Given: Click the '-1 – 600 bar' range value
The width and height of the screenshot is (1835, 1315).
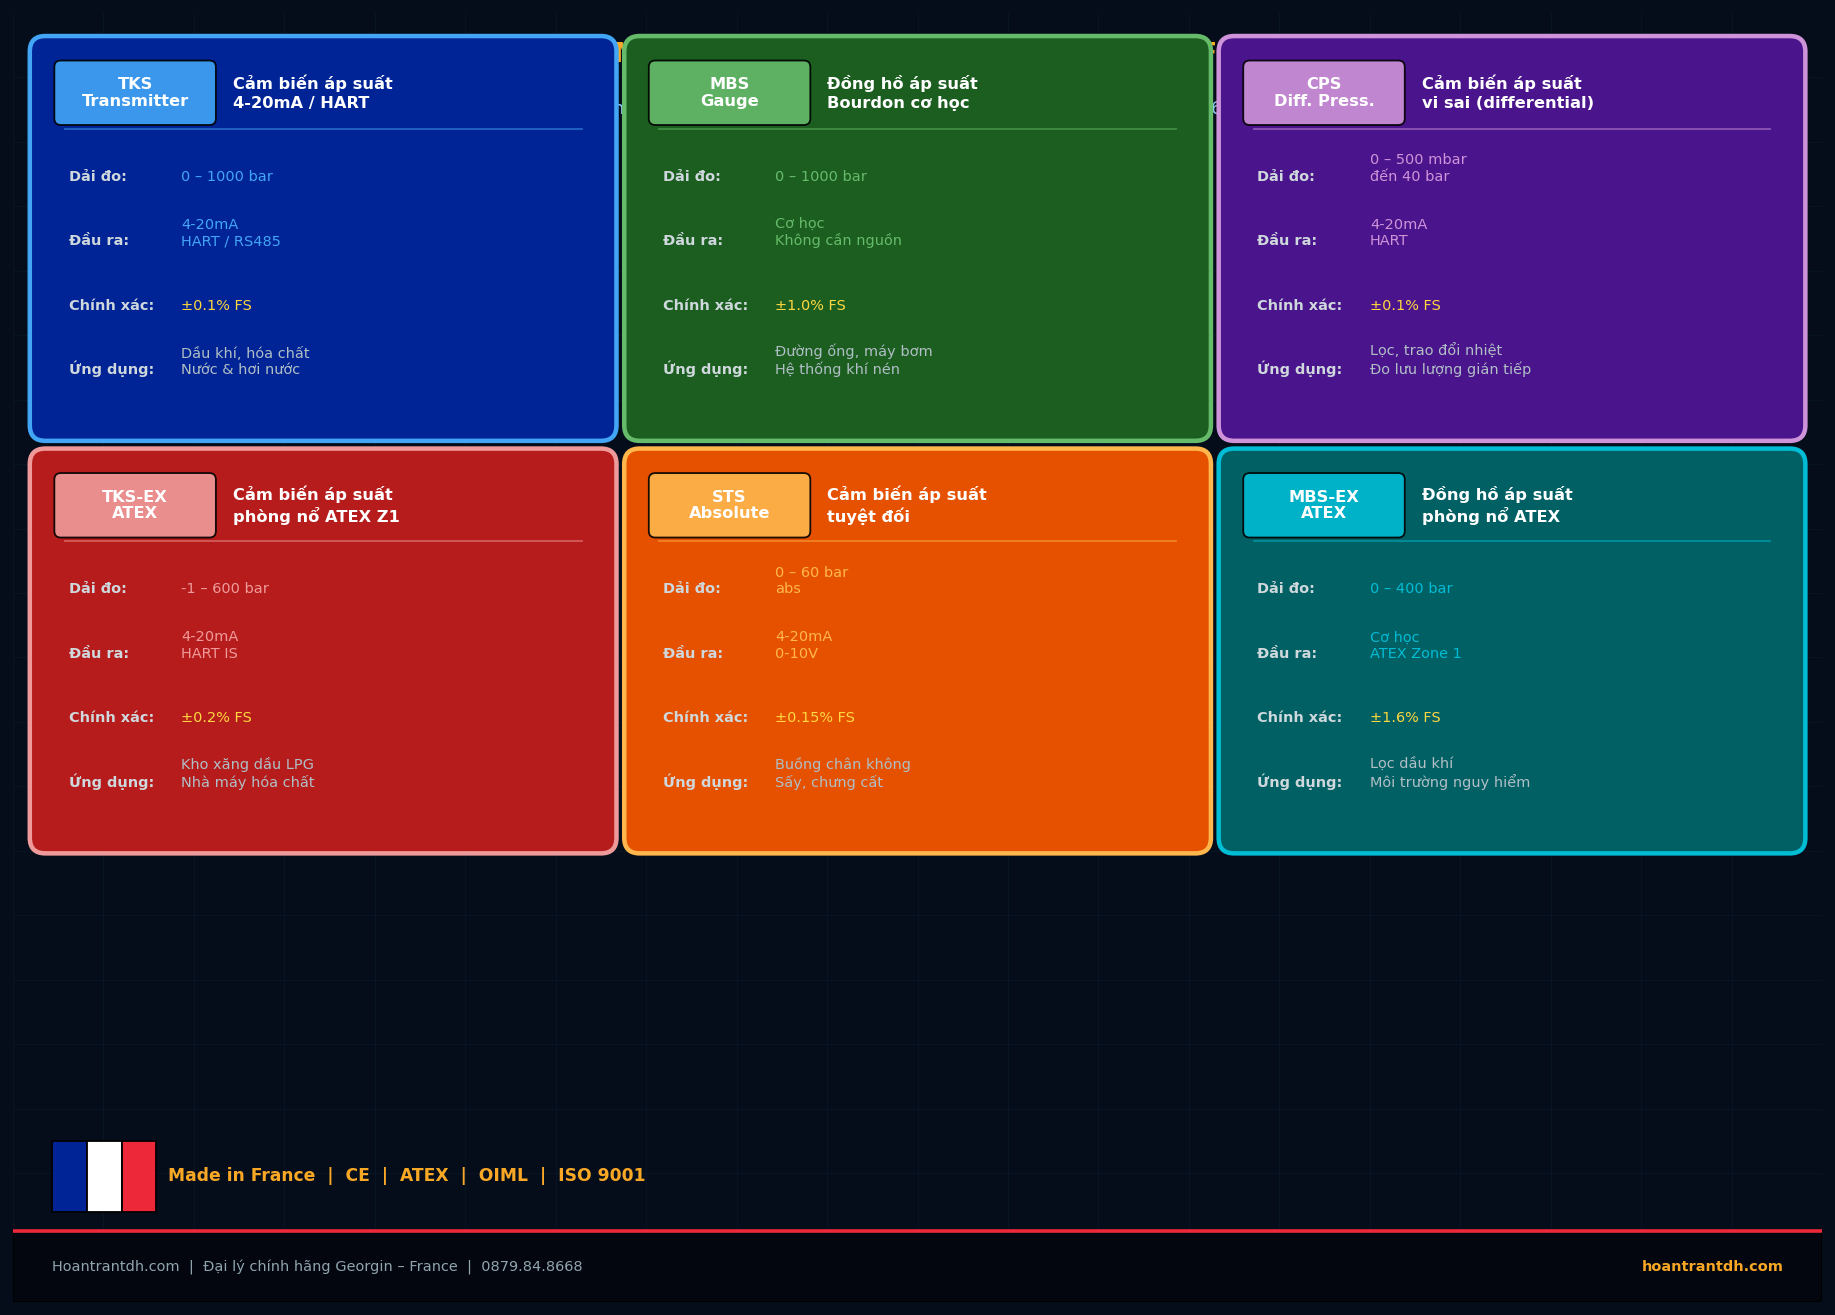Looking at the screenshot, I should (225, 588).
